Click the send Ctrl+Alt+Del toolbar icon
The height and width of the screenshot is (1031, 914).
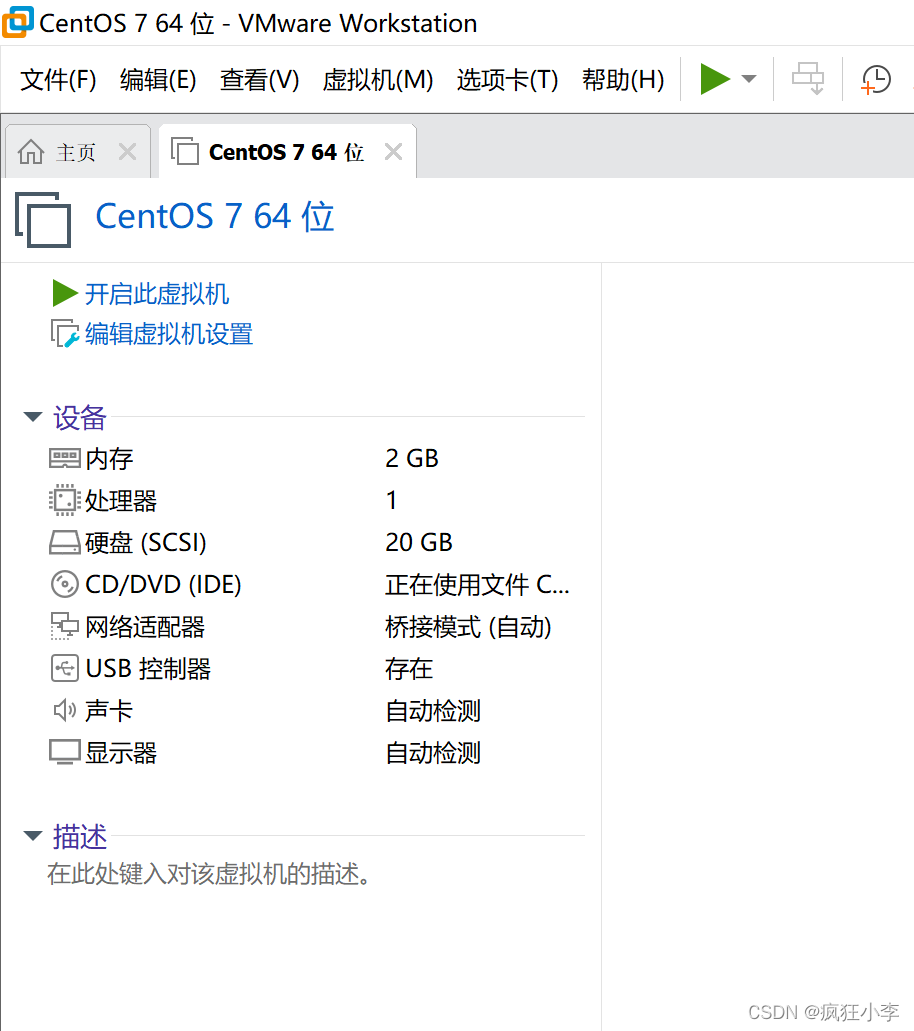click(808, 80)
